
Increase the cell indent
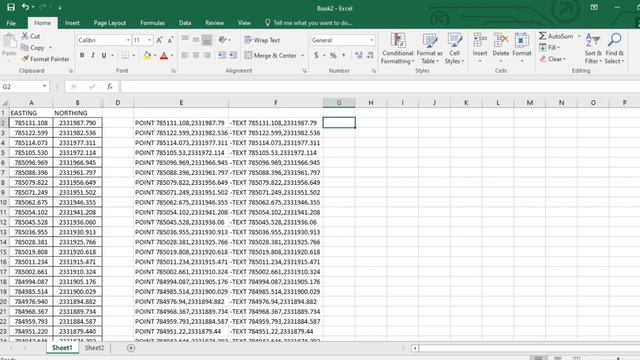tap(233, 55)
